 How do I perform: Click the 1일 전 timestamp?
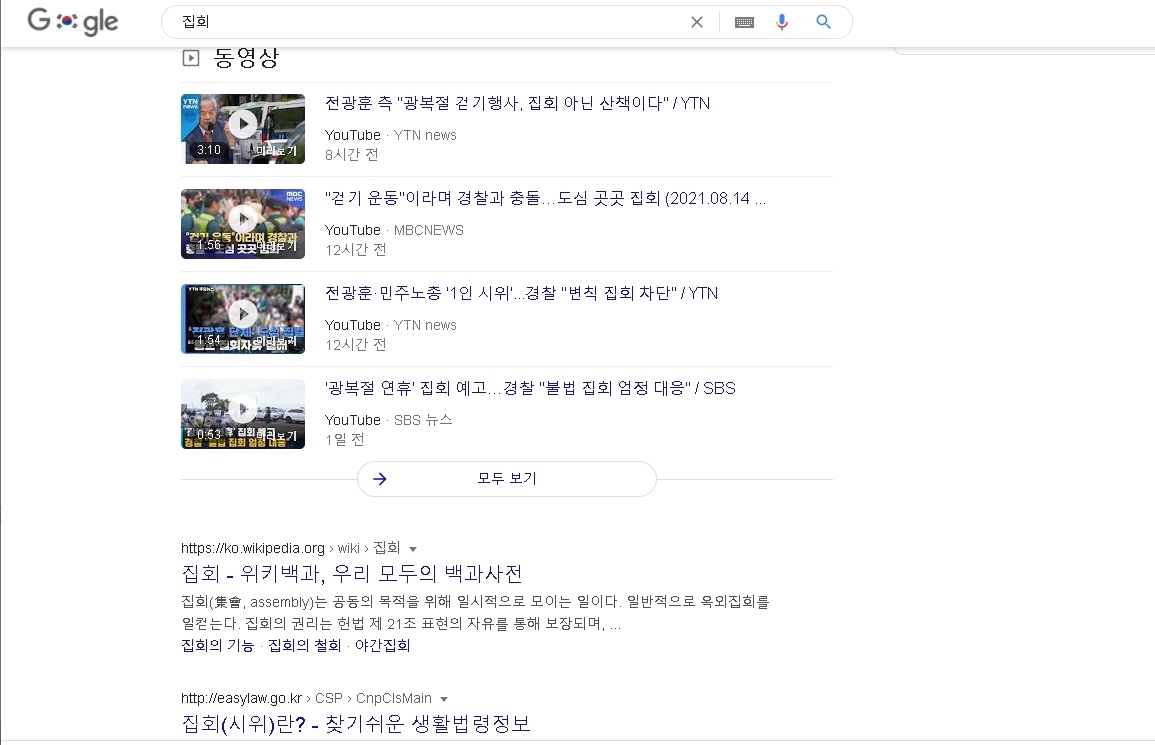pos(345,440)
